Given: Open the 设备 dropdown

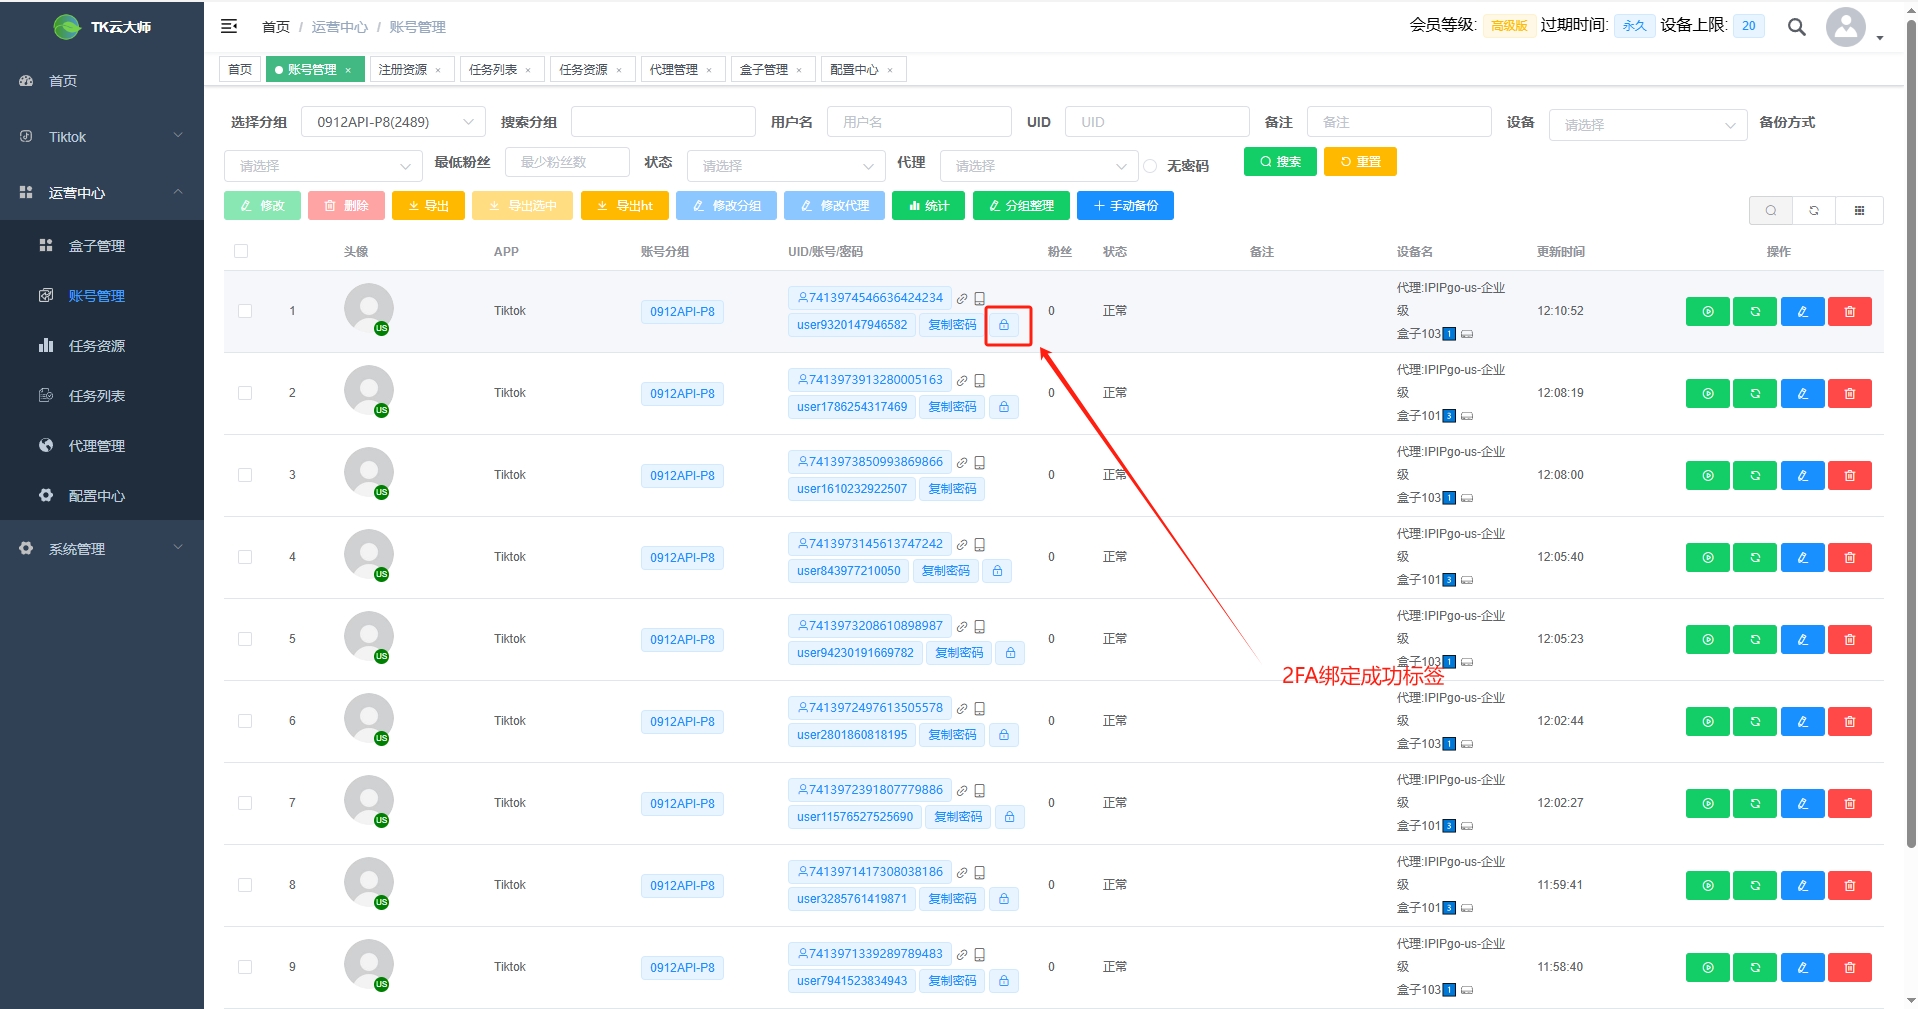Looking at the screenshot, I should click(x=1648, y=125).
